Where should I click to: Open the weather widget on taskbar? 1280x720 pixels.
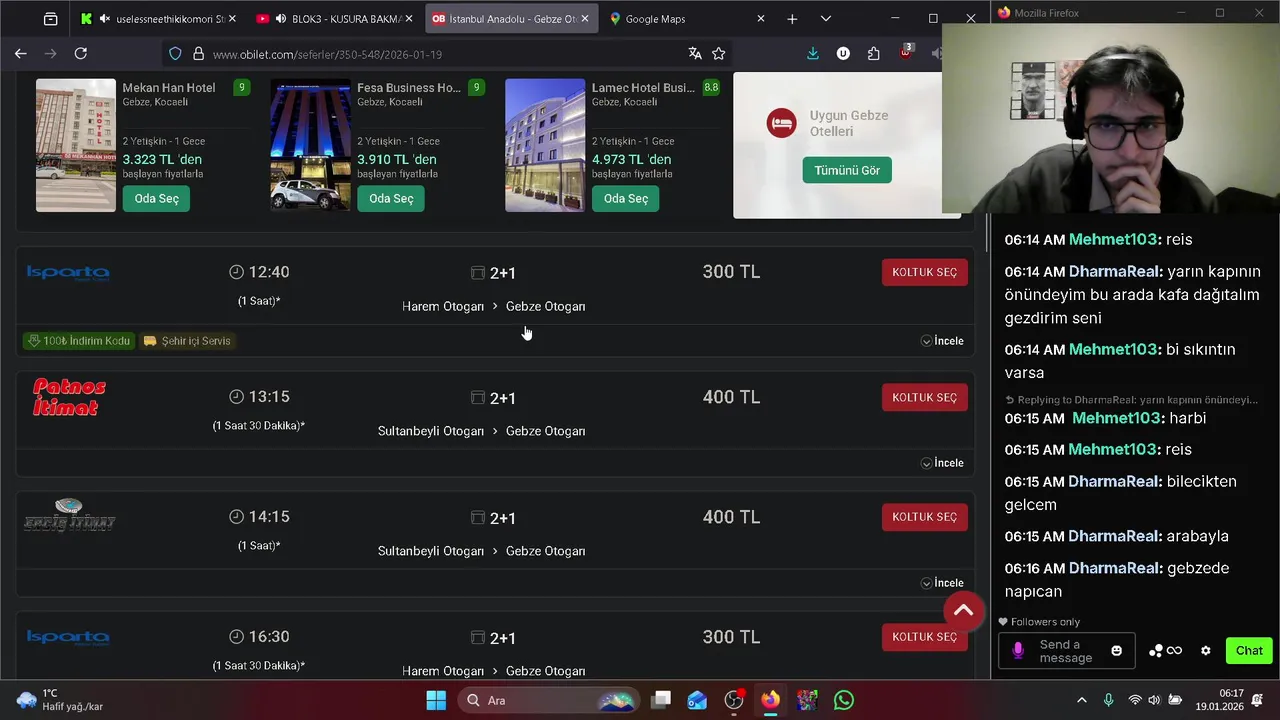point(60,700)
